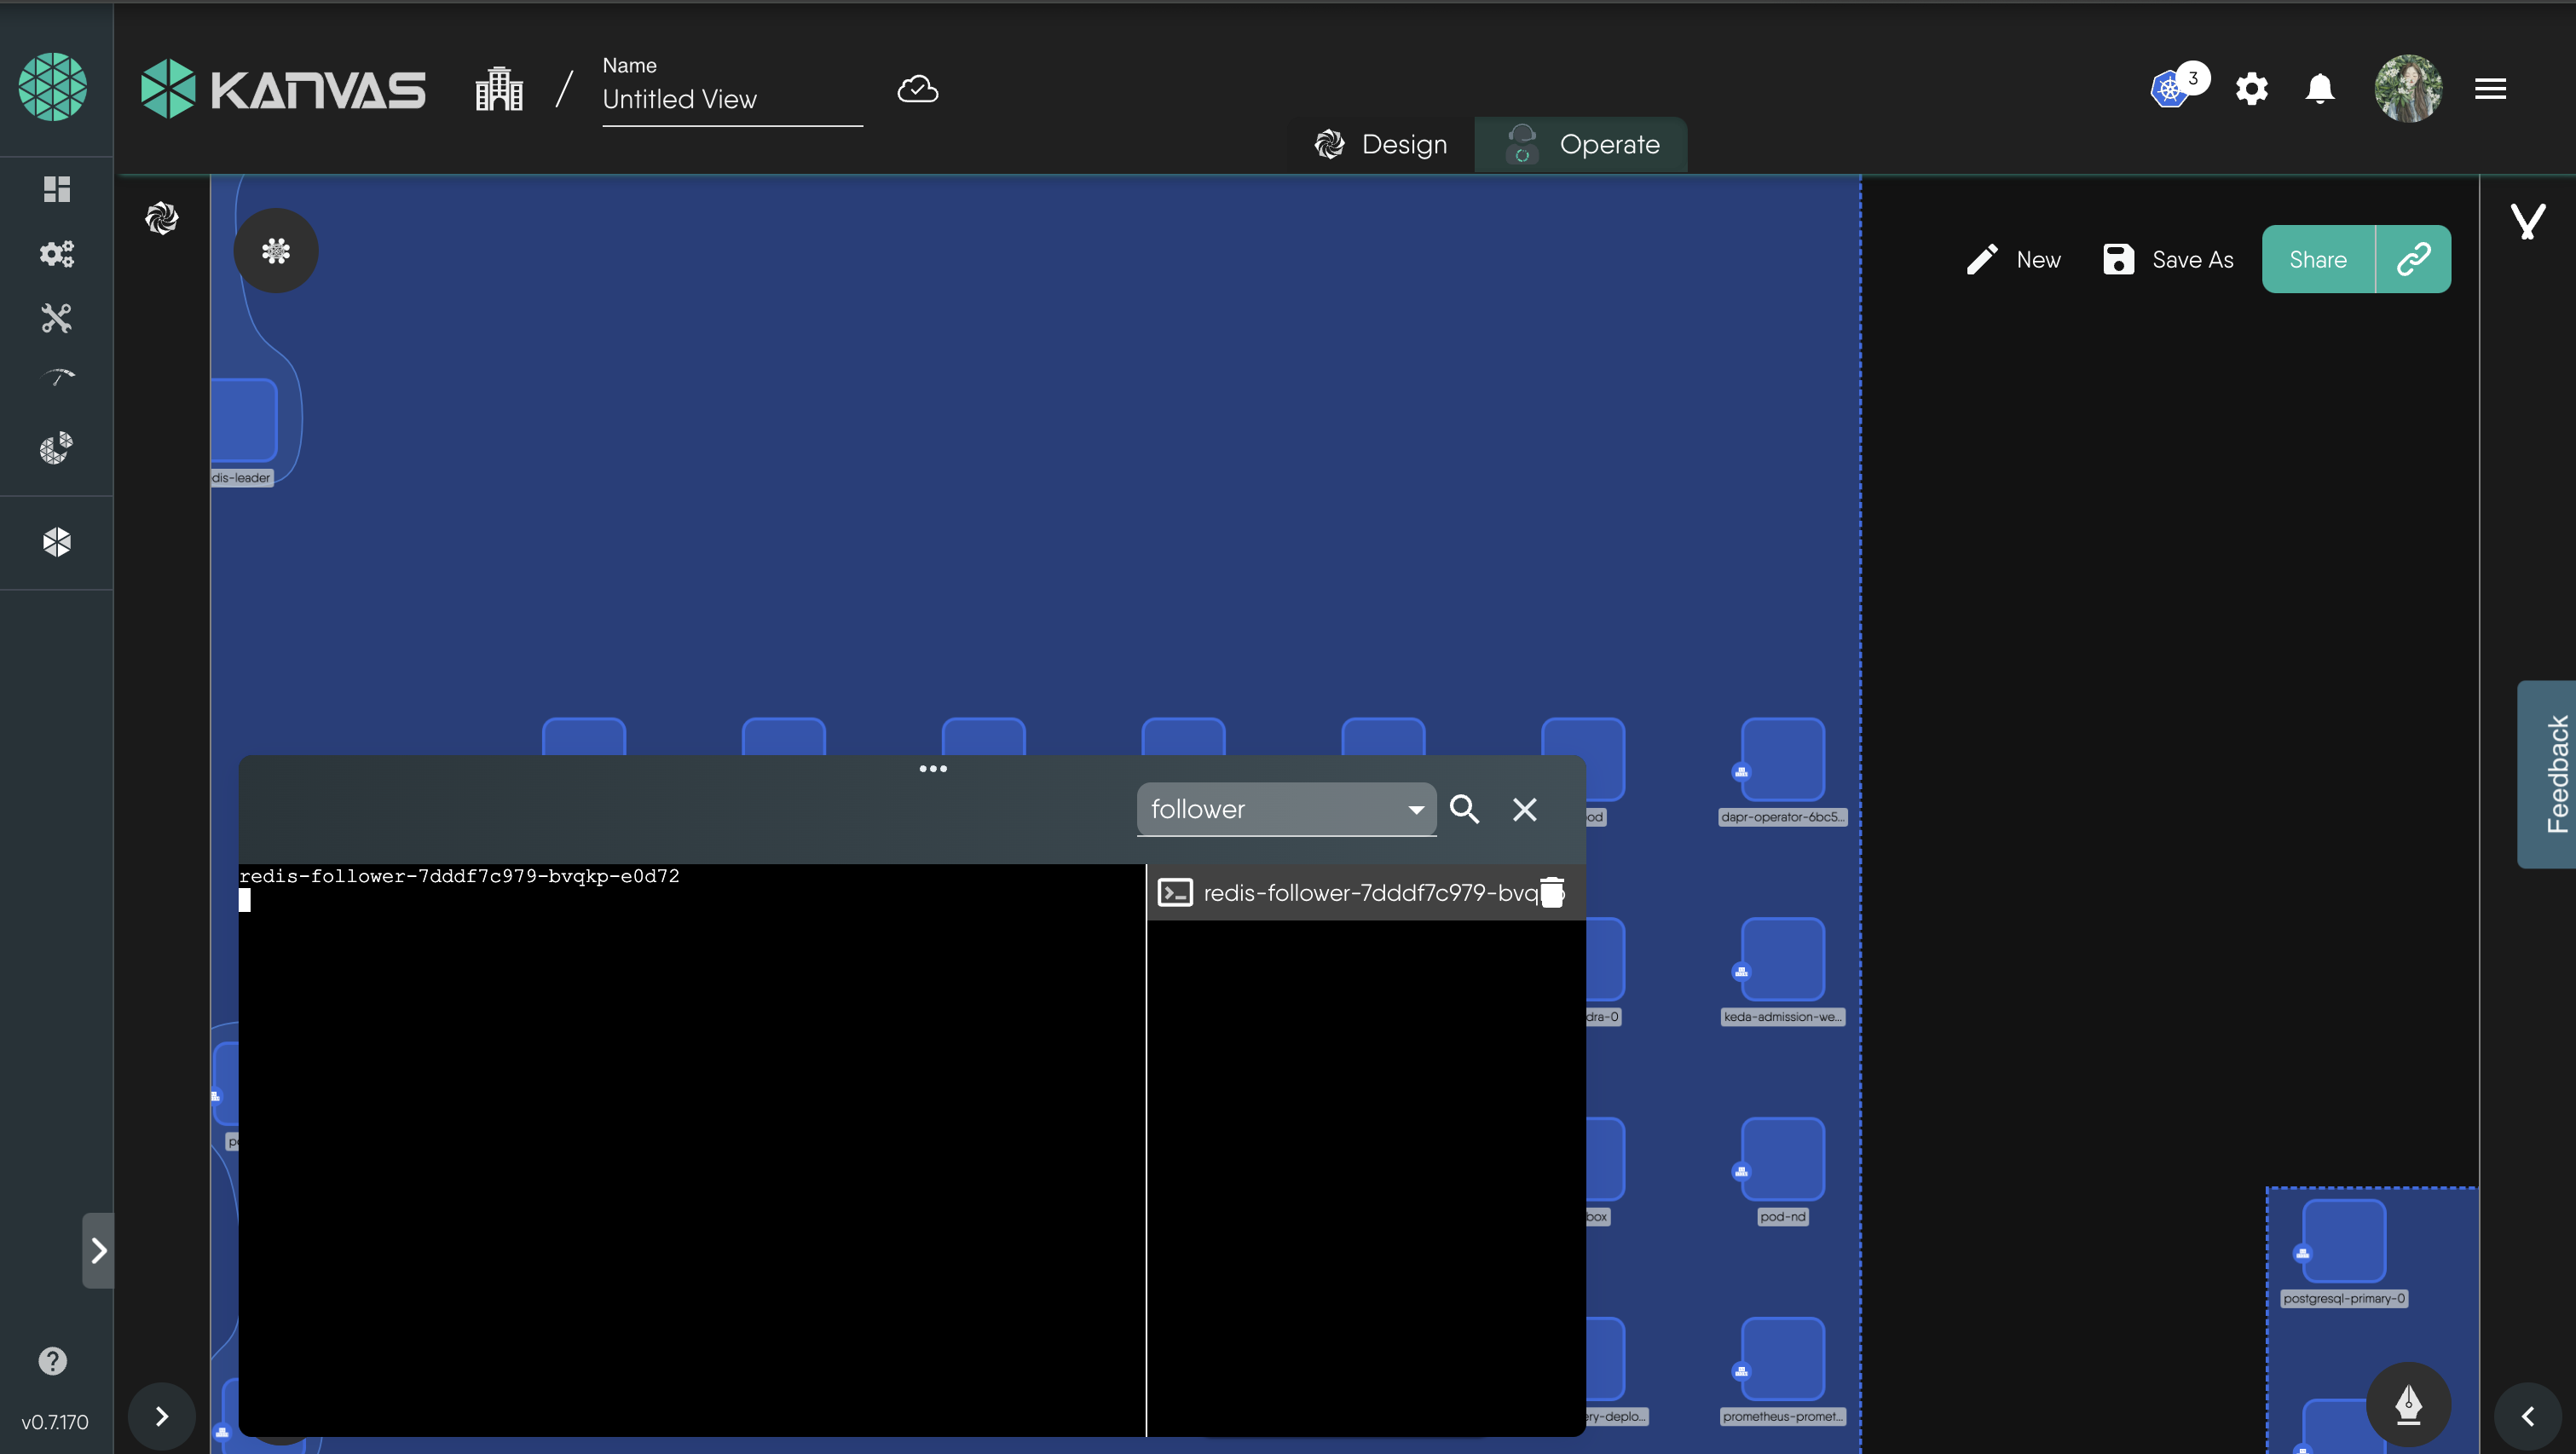
Task: Click the cloud sync status icon
Action: click(x=916, y=87)
